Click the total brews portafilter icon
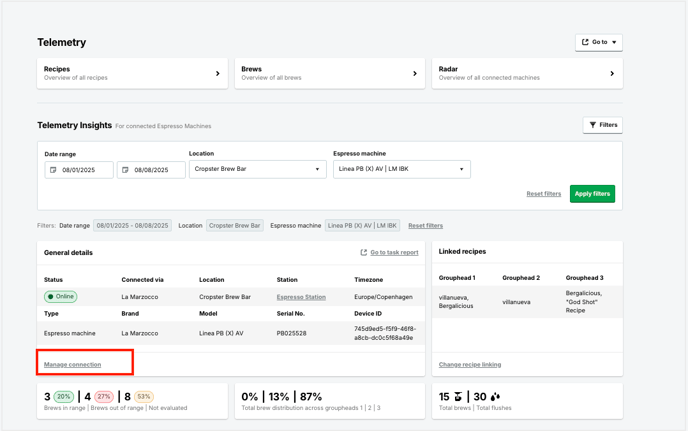 [x=458, y=397]
